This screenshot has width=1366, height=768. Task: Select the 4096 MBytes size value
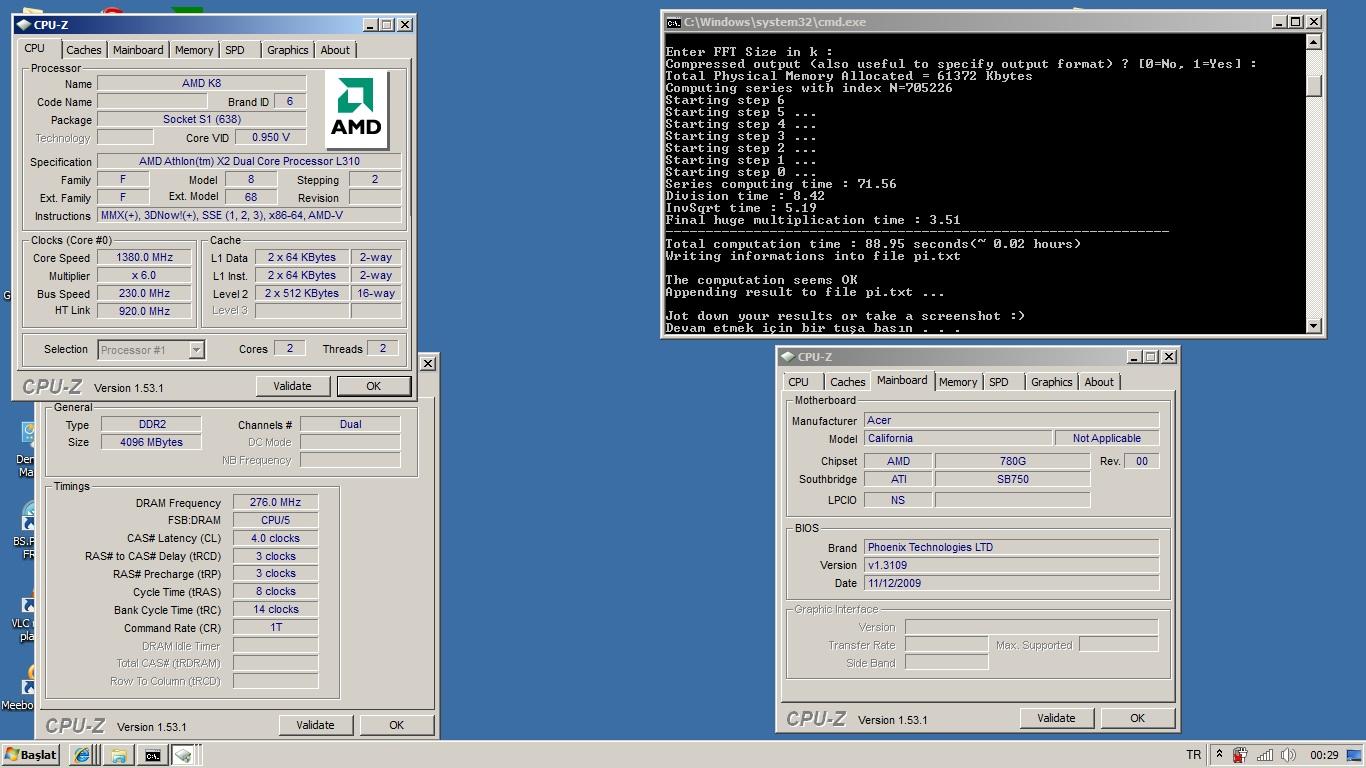[x=152, y=442]
